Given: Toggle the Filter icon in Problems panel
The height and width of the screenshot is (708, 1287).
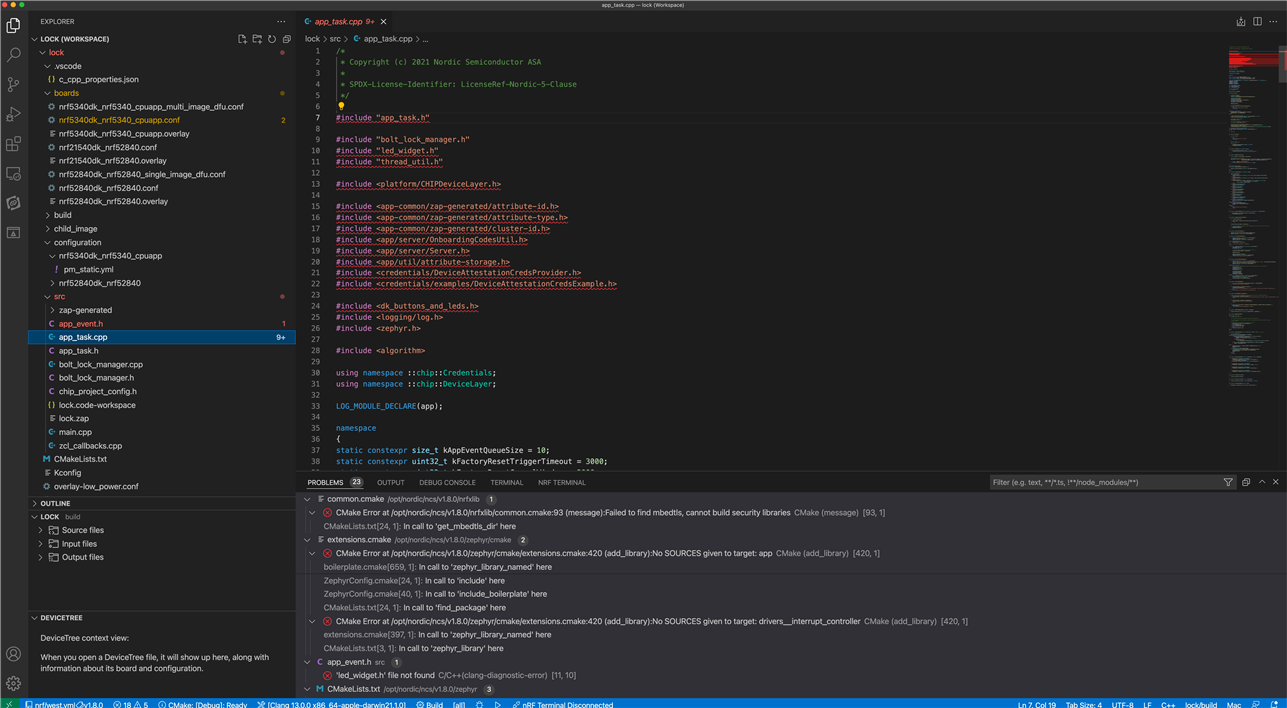Looking at the screenshot, I should [x=1228, y=482].
